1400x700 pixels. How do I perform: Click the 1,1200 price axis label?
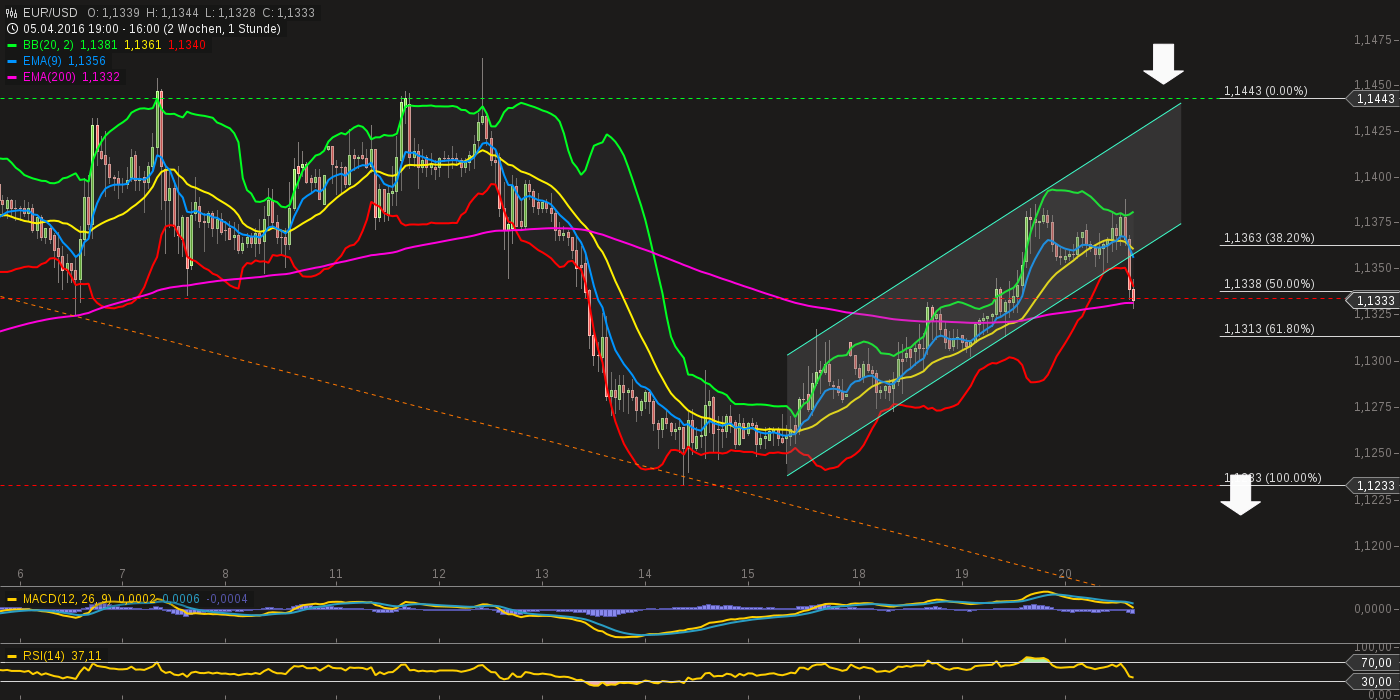click(x=1372, y=546)
